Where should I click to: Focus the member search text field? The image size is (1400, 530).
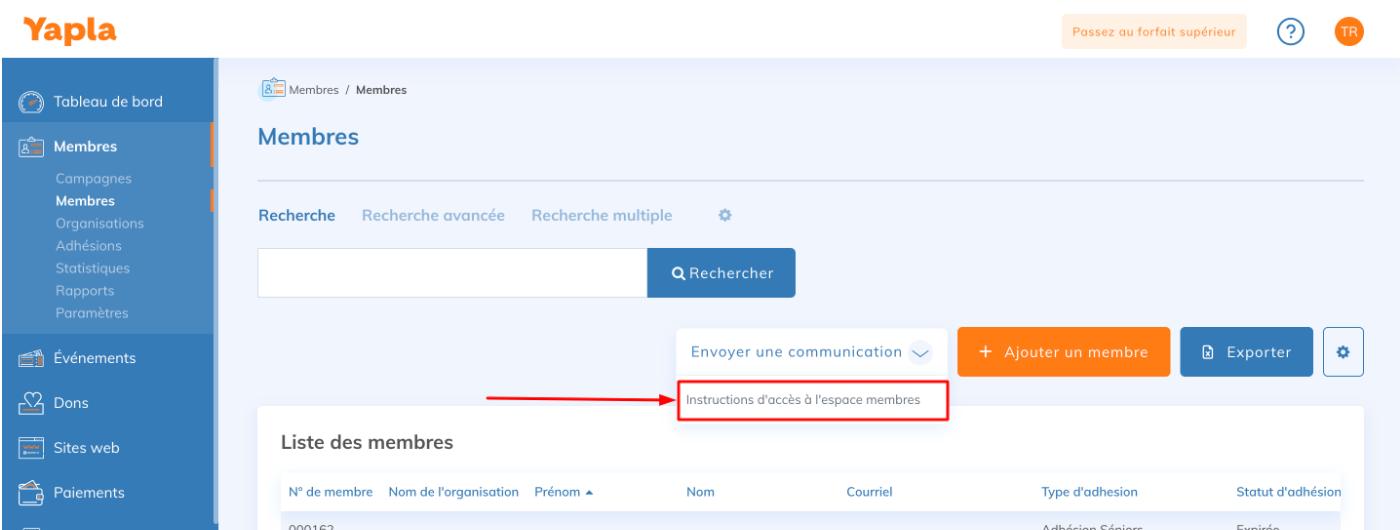click(x=452, y=273)
